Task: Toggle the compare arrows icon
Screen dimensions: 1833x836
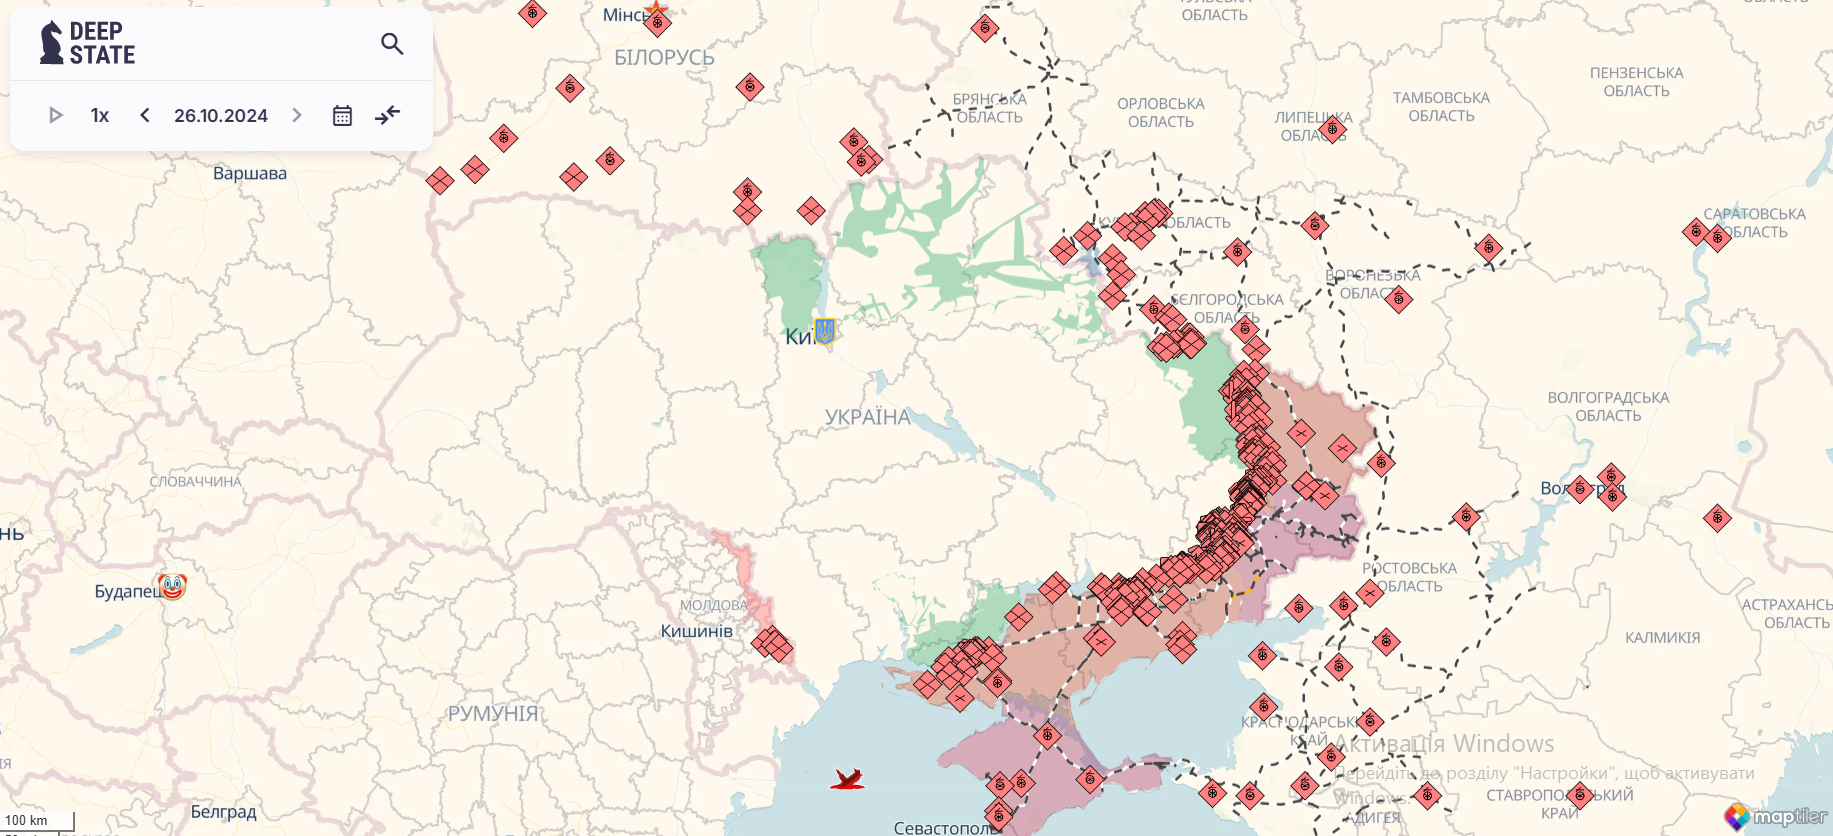Action: tap(388, 115)
